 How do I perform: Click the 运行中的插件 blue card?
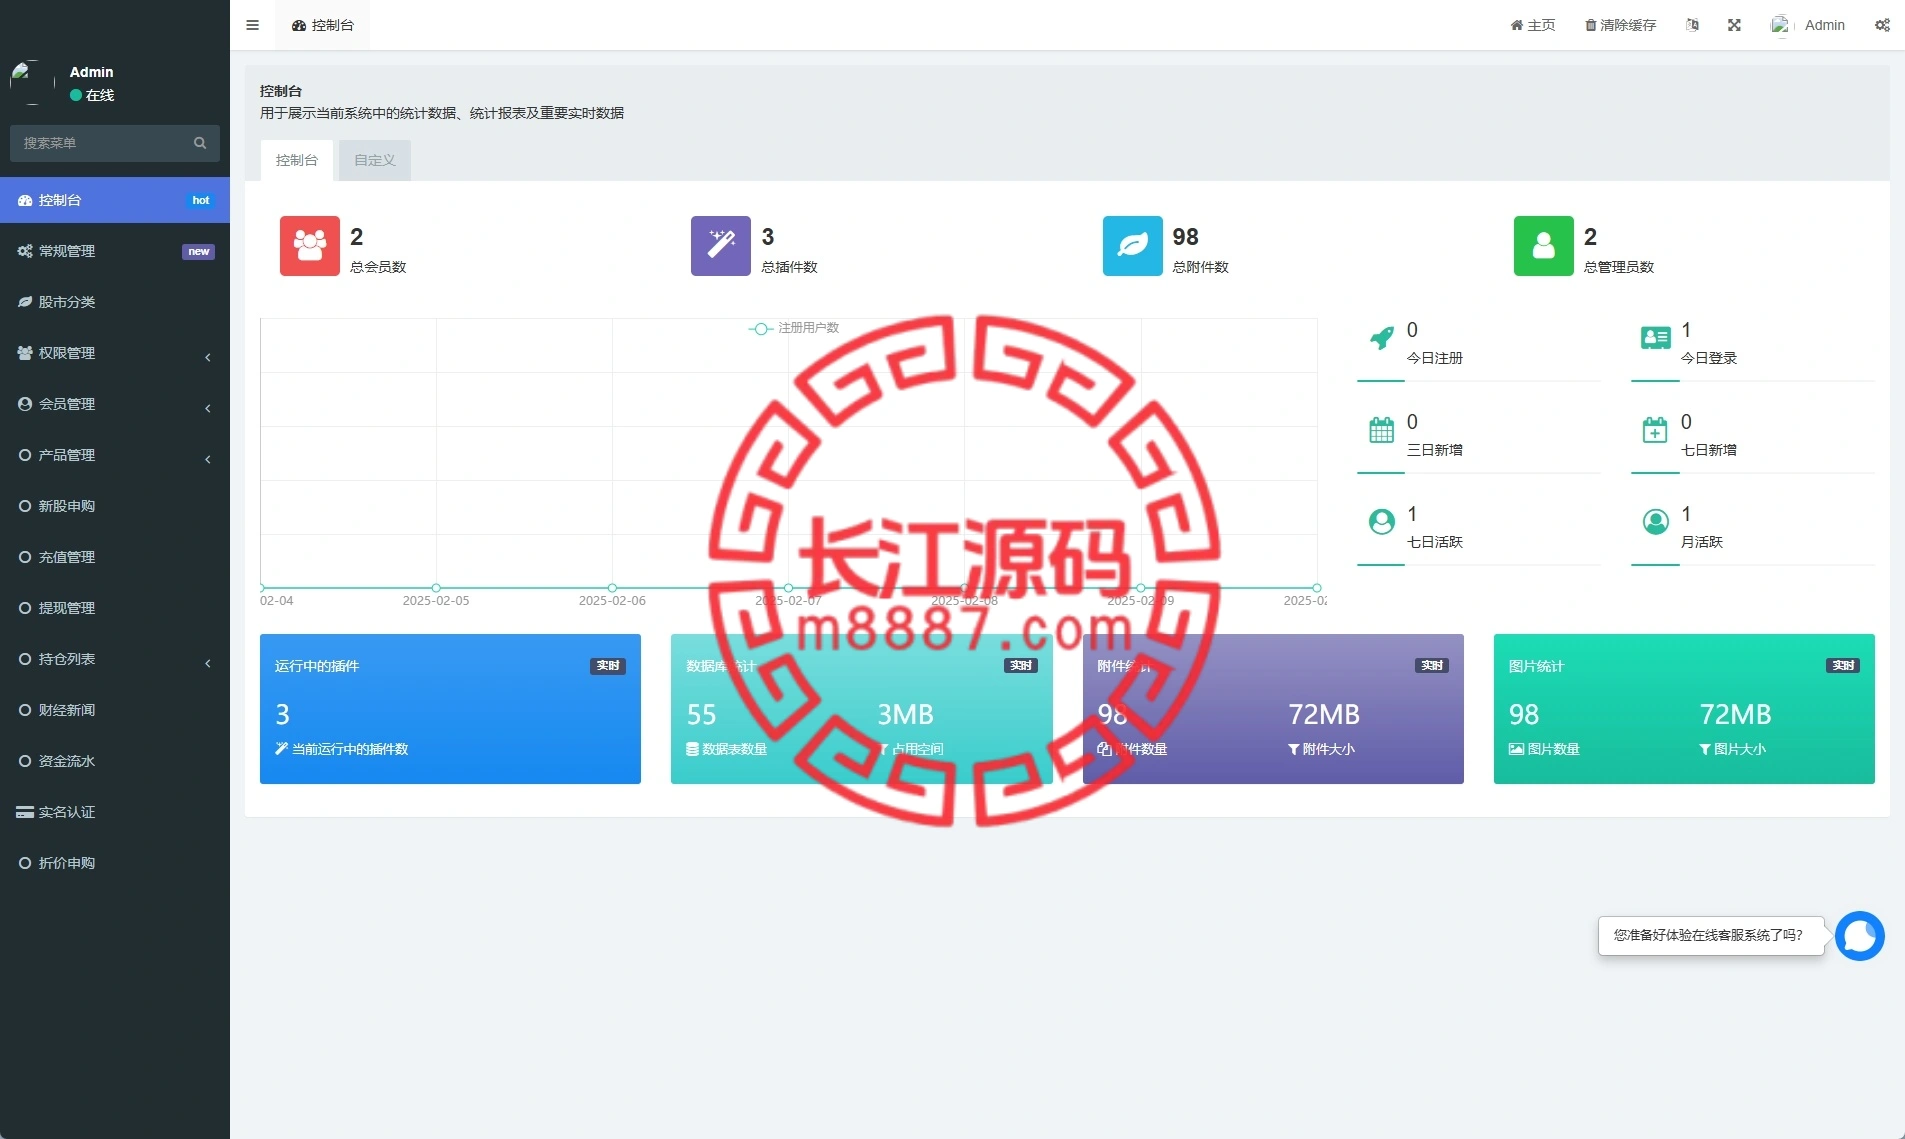(x=450, y=709)
